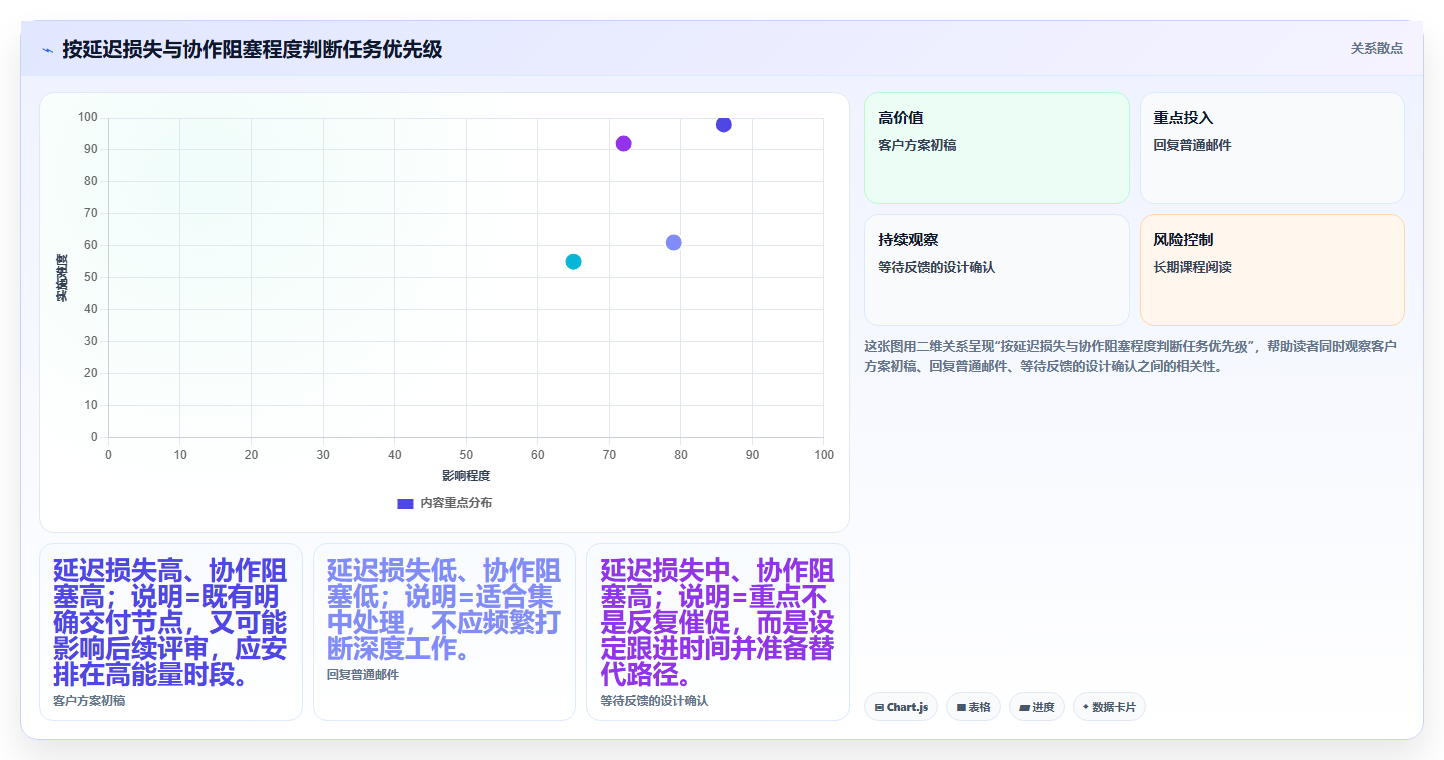Click the 进度 tag chip
Viewport: 1444px width, 760px height.
click(1037, 707)
